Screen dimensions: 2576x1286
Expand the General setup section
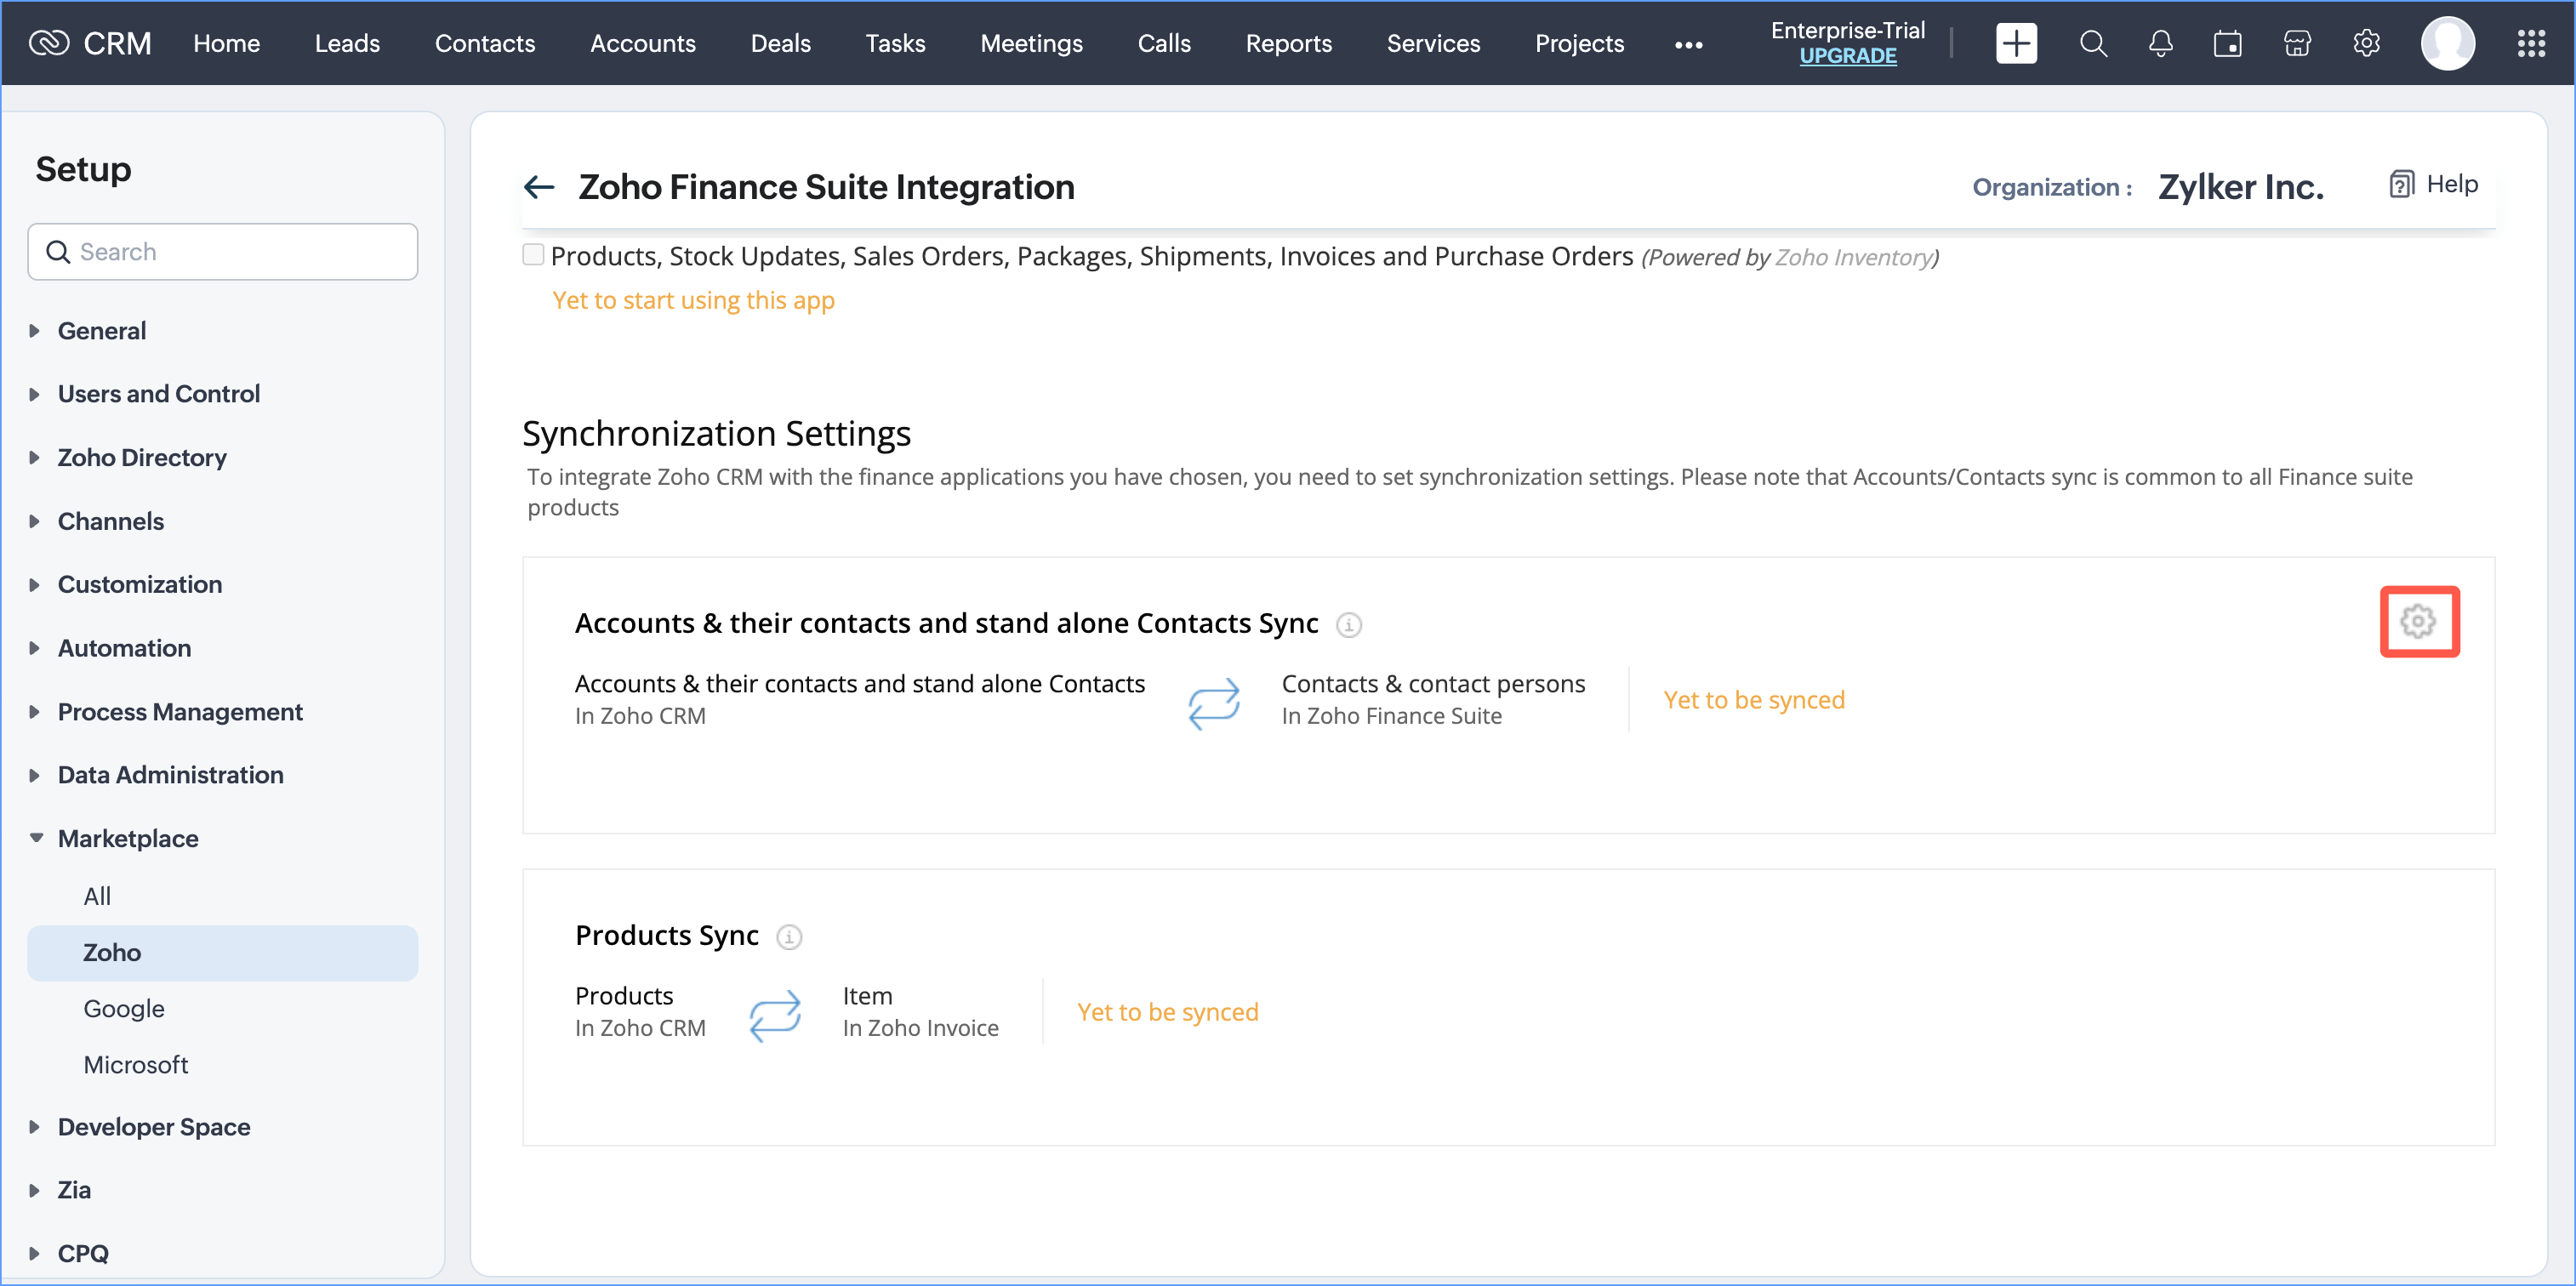point(101,331)
